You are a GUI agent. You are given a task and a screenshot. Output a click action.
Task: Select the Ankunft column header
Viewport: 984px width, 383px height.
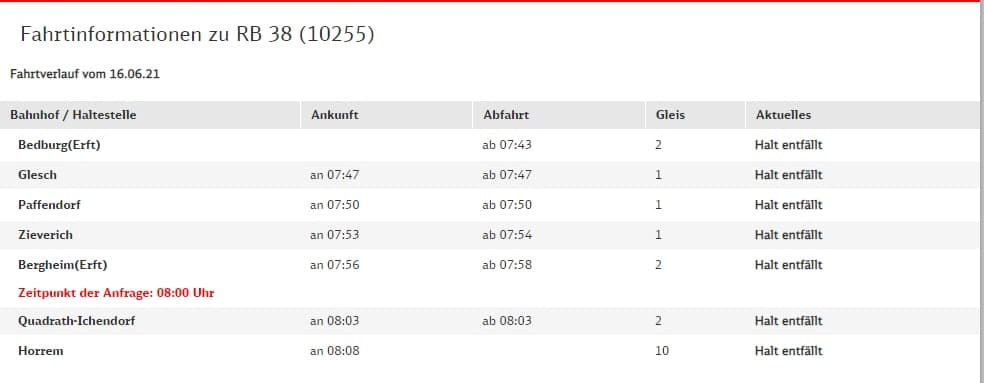point(334,115)
